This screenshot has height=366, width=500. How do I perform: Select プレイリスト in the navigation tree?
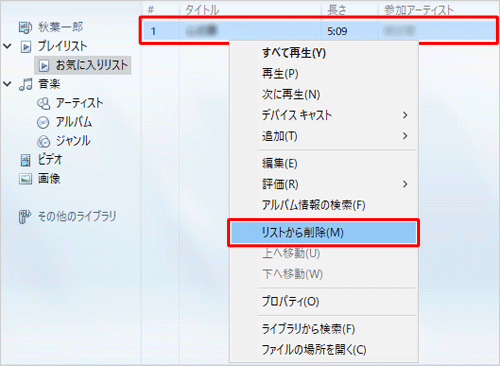(x=62, y=46)
